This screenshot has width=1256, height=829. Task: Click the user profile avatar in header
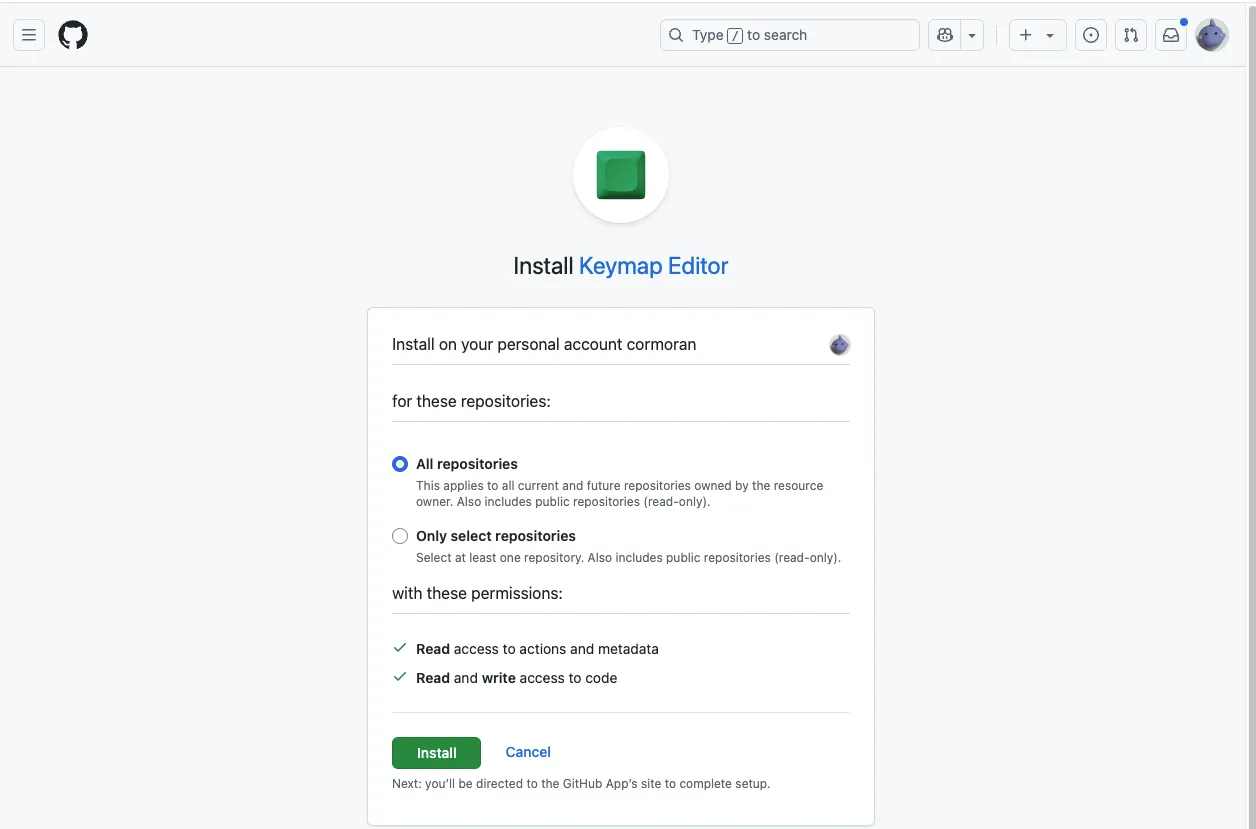(1212, 35)
